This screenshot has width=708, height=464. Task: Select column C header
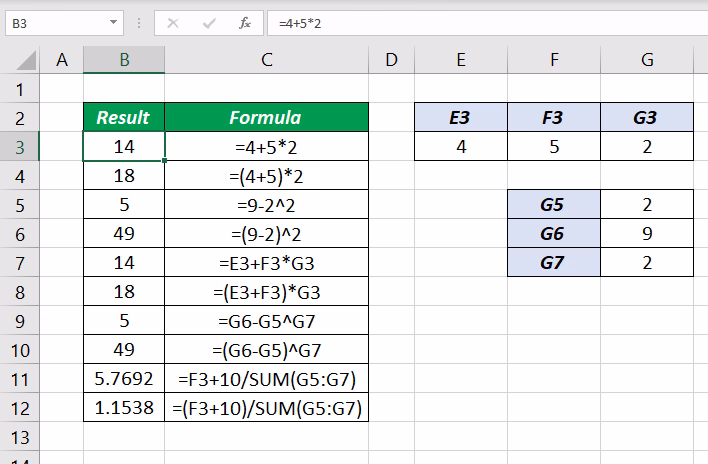266,60
